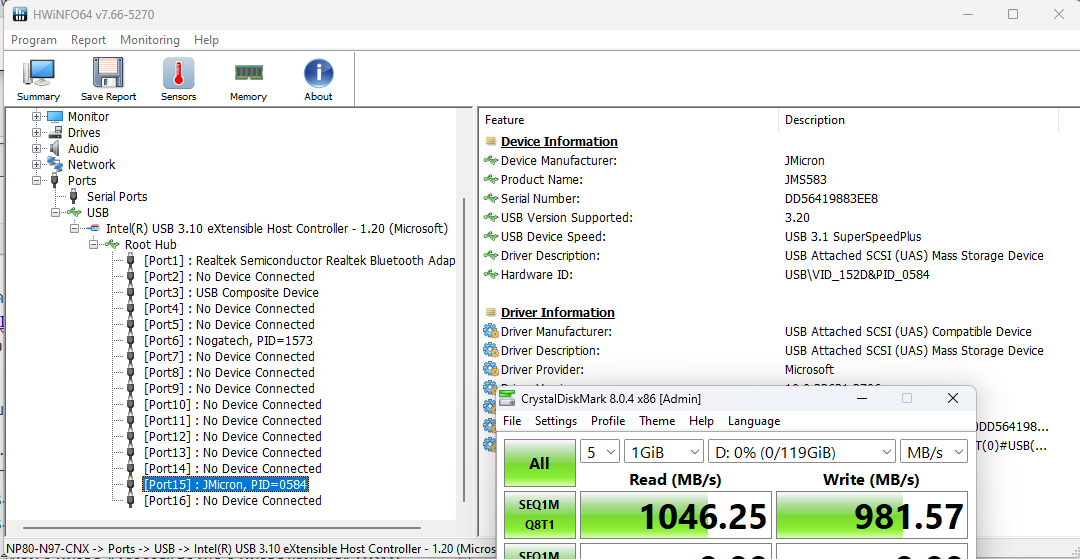Click the Network icon in the tree
This screenshot has height=560, width=1080.
[55, 164]
